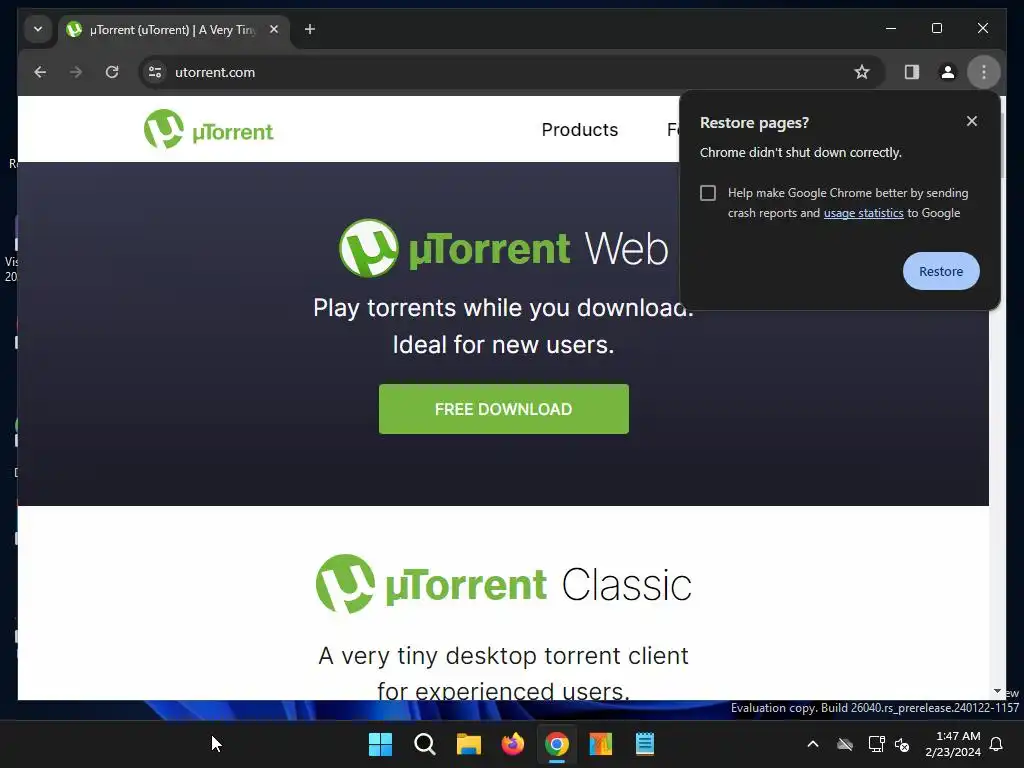The width and height of the screenshot is (1024, 768).
Task: Open the clock showing 1:47 AM
Action: (x=953, y=744)
